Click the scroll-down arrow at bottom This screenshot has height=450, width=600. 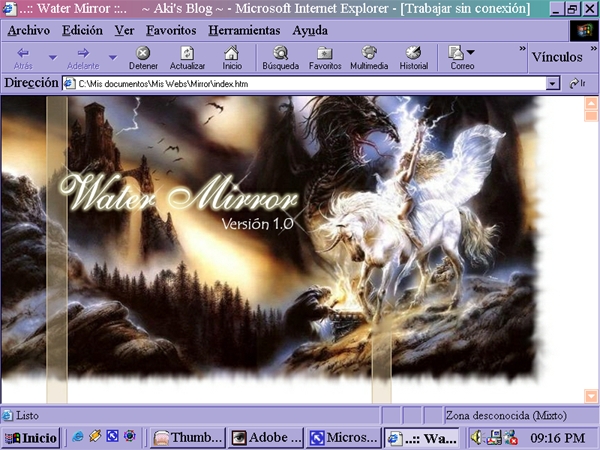[x=591, y=396]
